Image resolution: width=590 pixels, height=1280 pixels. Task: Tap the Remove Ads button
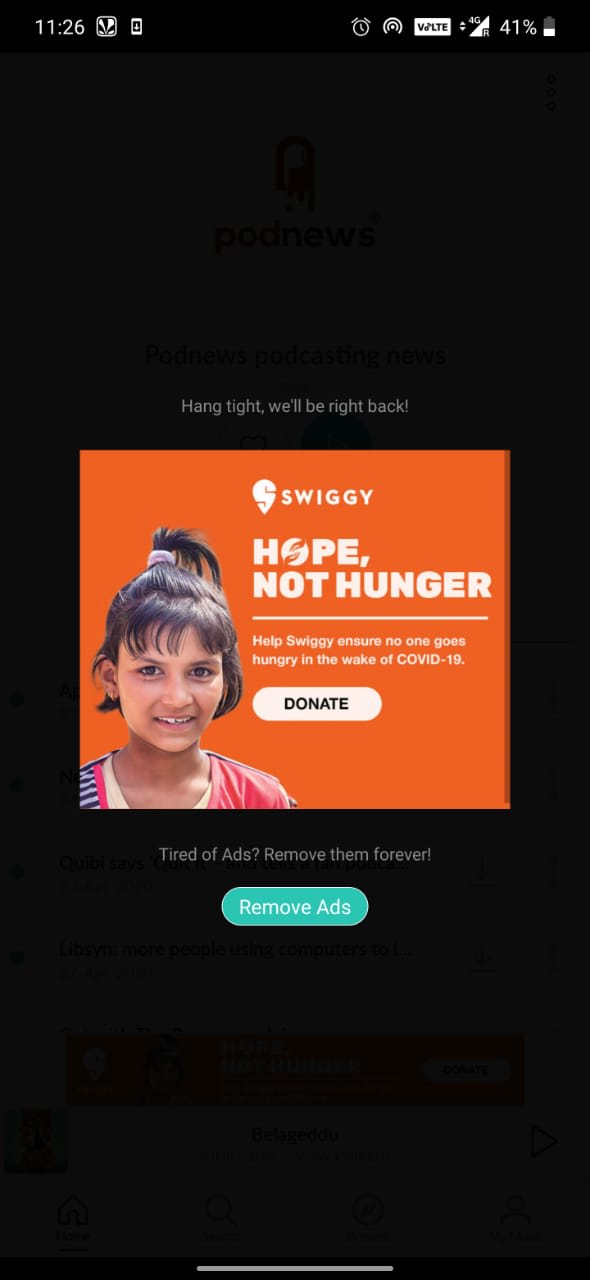pyautogui.click(x=295, y=907)
